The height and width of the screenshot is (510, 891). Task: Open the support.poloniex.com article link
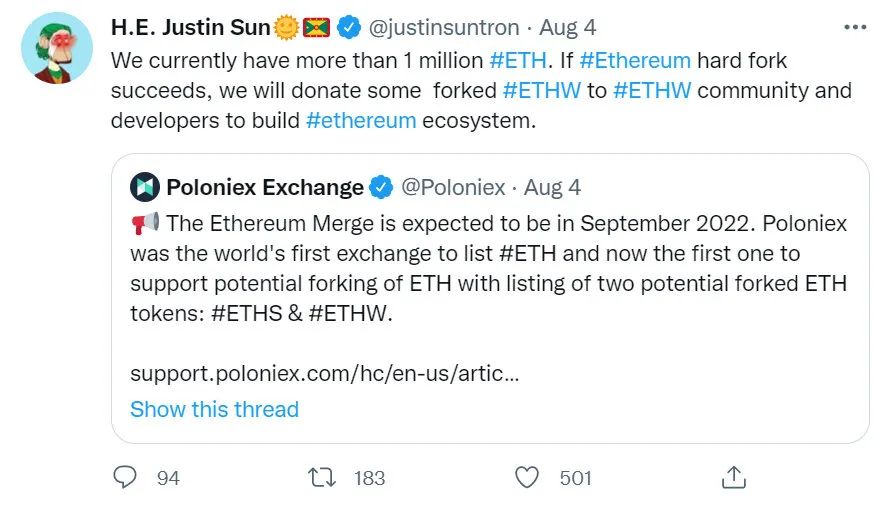pos(324,374)
